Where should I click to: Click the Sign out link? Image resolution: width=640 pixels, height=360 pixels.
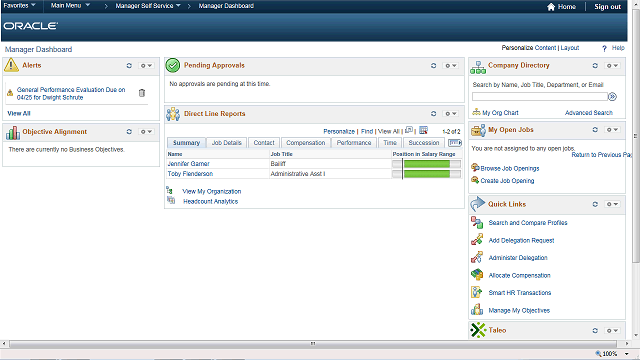(x=607, y=7)
